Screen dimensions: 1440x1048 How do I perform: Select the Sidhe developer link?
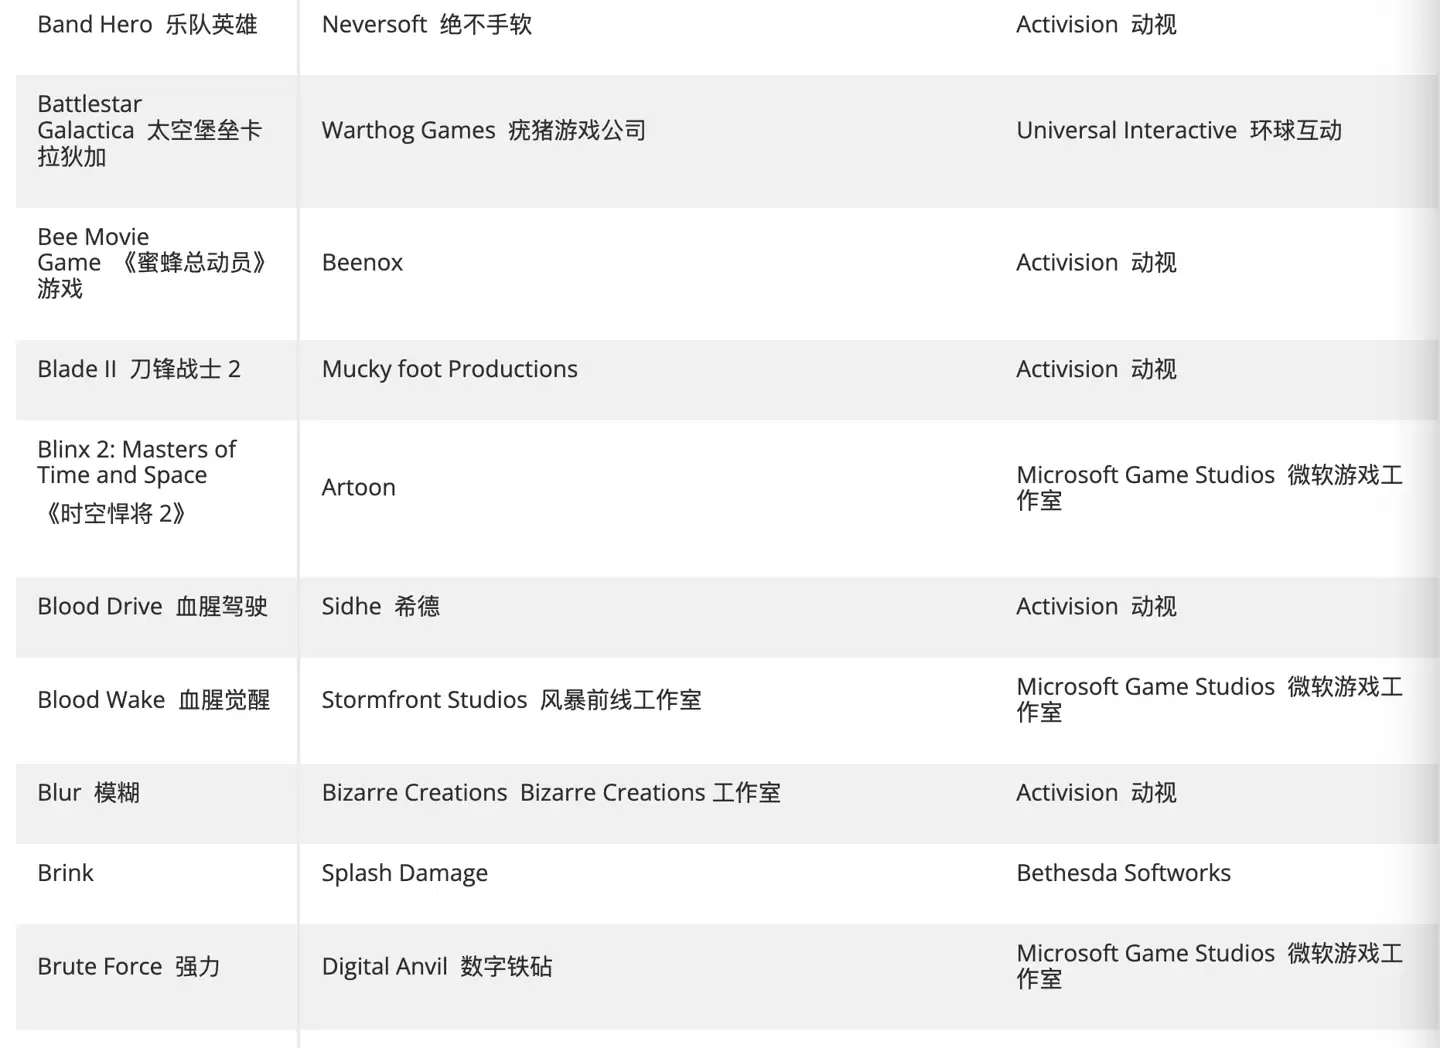pyautogui.click(x=380, y=606)
